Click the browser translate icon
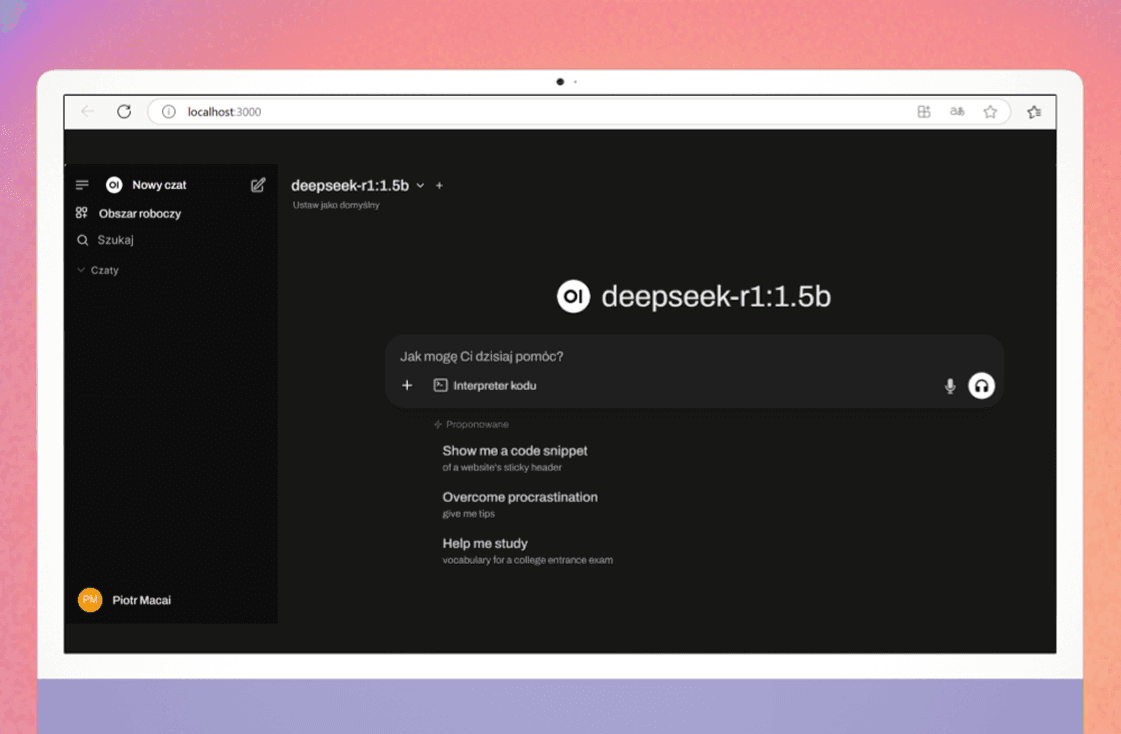Image resolution: width=1121 pixels, height=734 pixels. tap(957, 112)
